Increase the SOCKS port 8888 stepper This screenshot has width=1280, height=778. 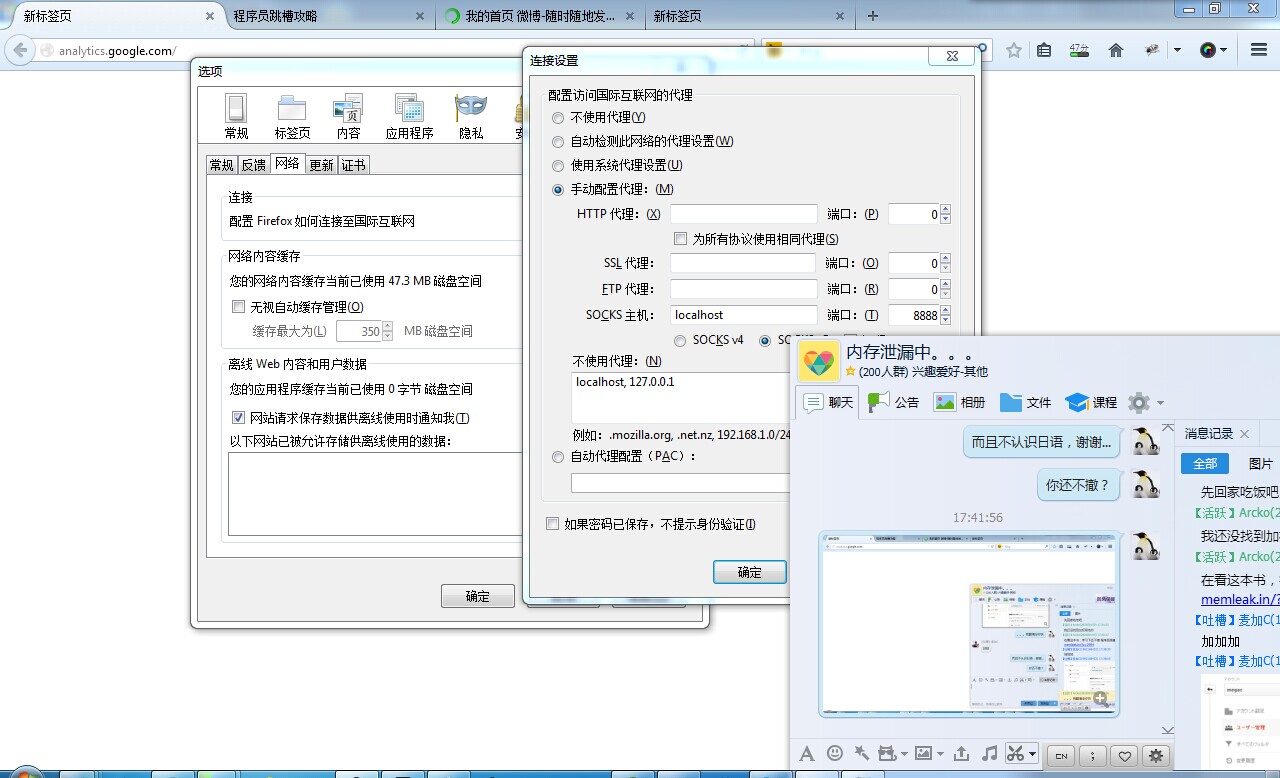(x=945, y=310)
